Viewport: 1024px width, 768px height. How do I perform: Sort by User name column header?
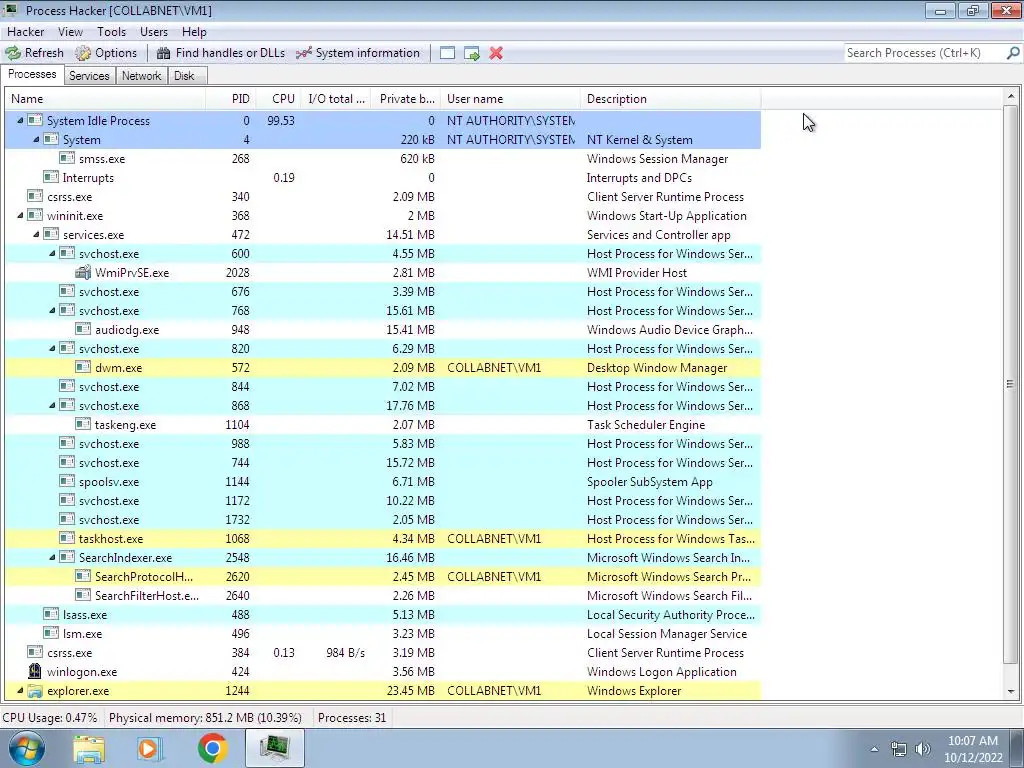(510, 99)
